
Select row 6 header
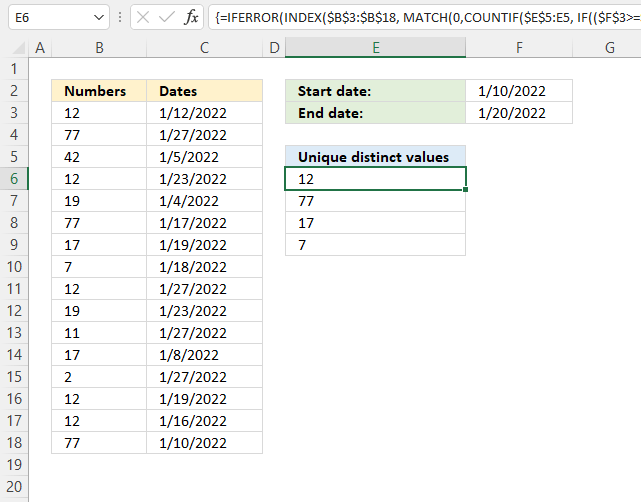click(14, 179)
